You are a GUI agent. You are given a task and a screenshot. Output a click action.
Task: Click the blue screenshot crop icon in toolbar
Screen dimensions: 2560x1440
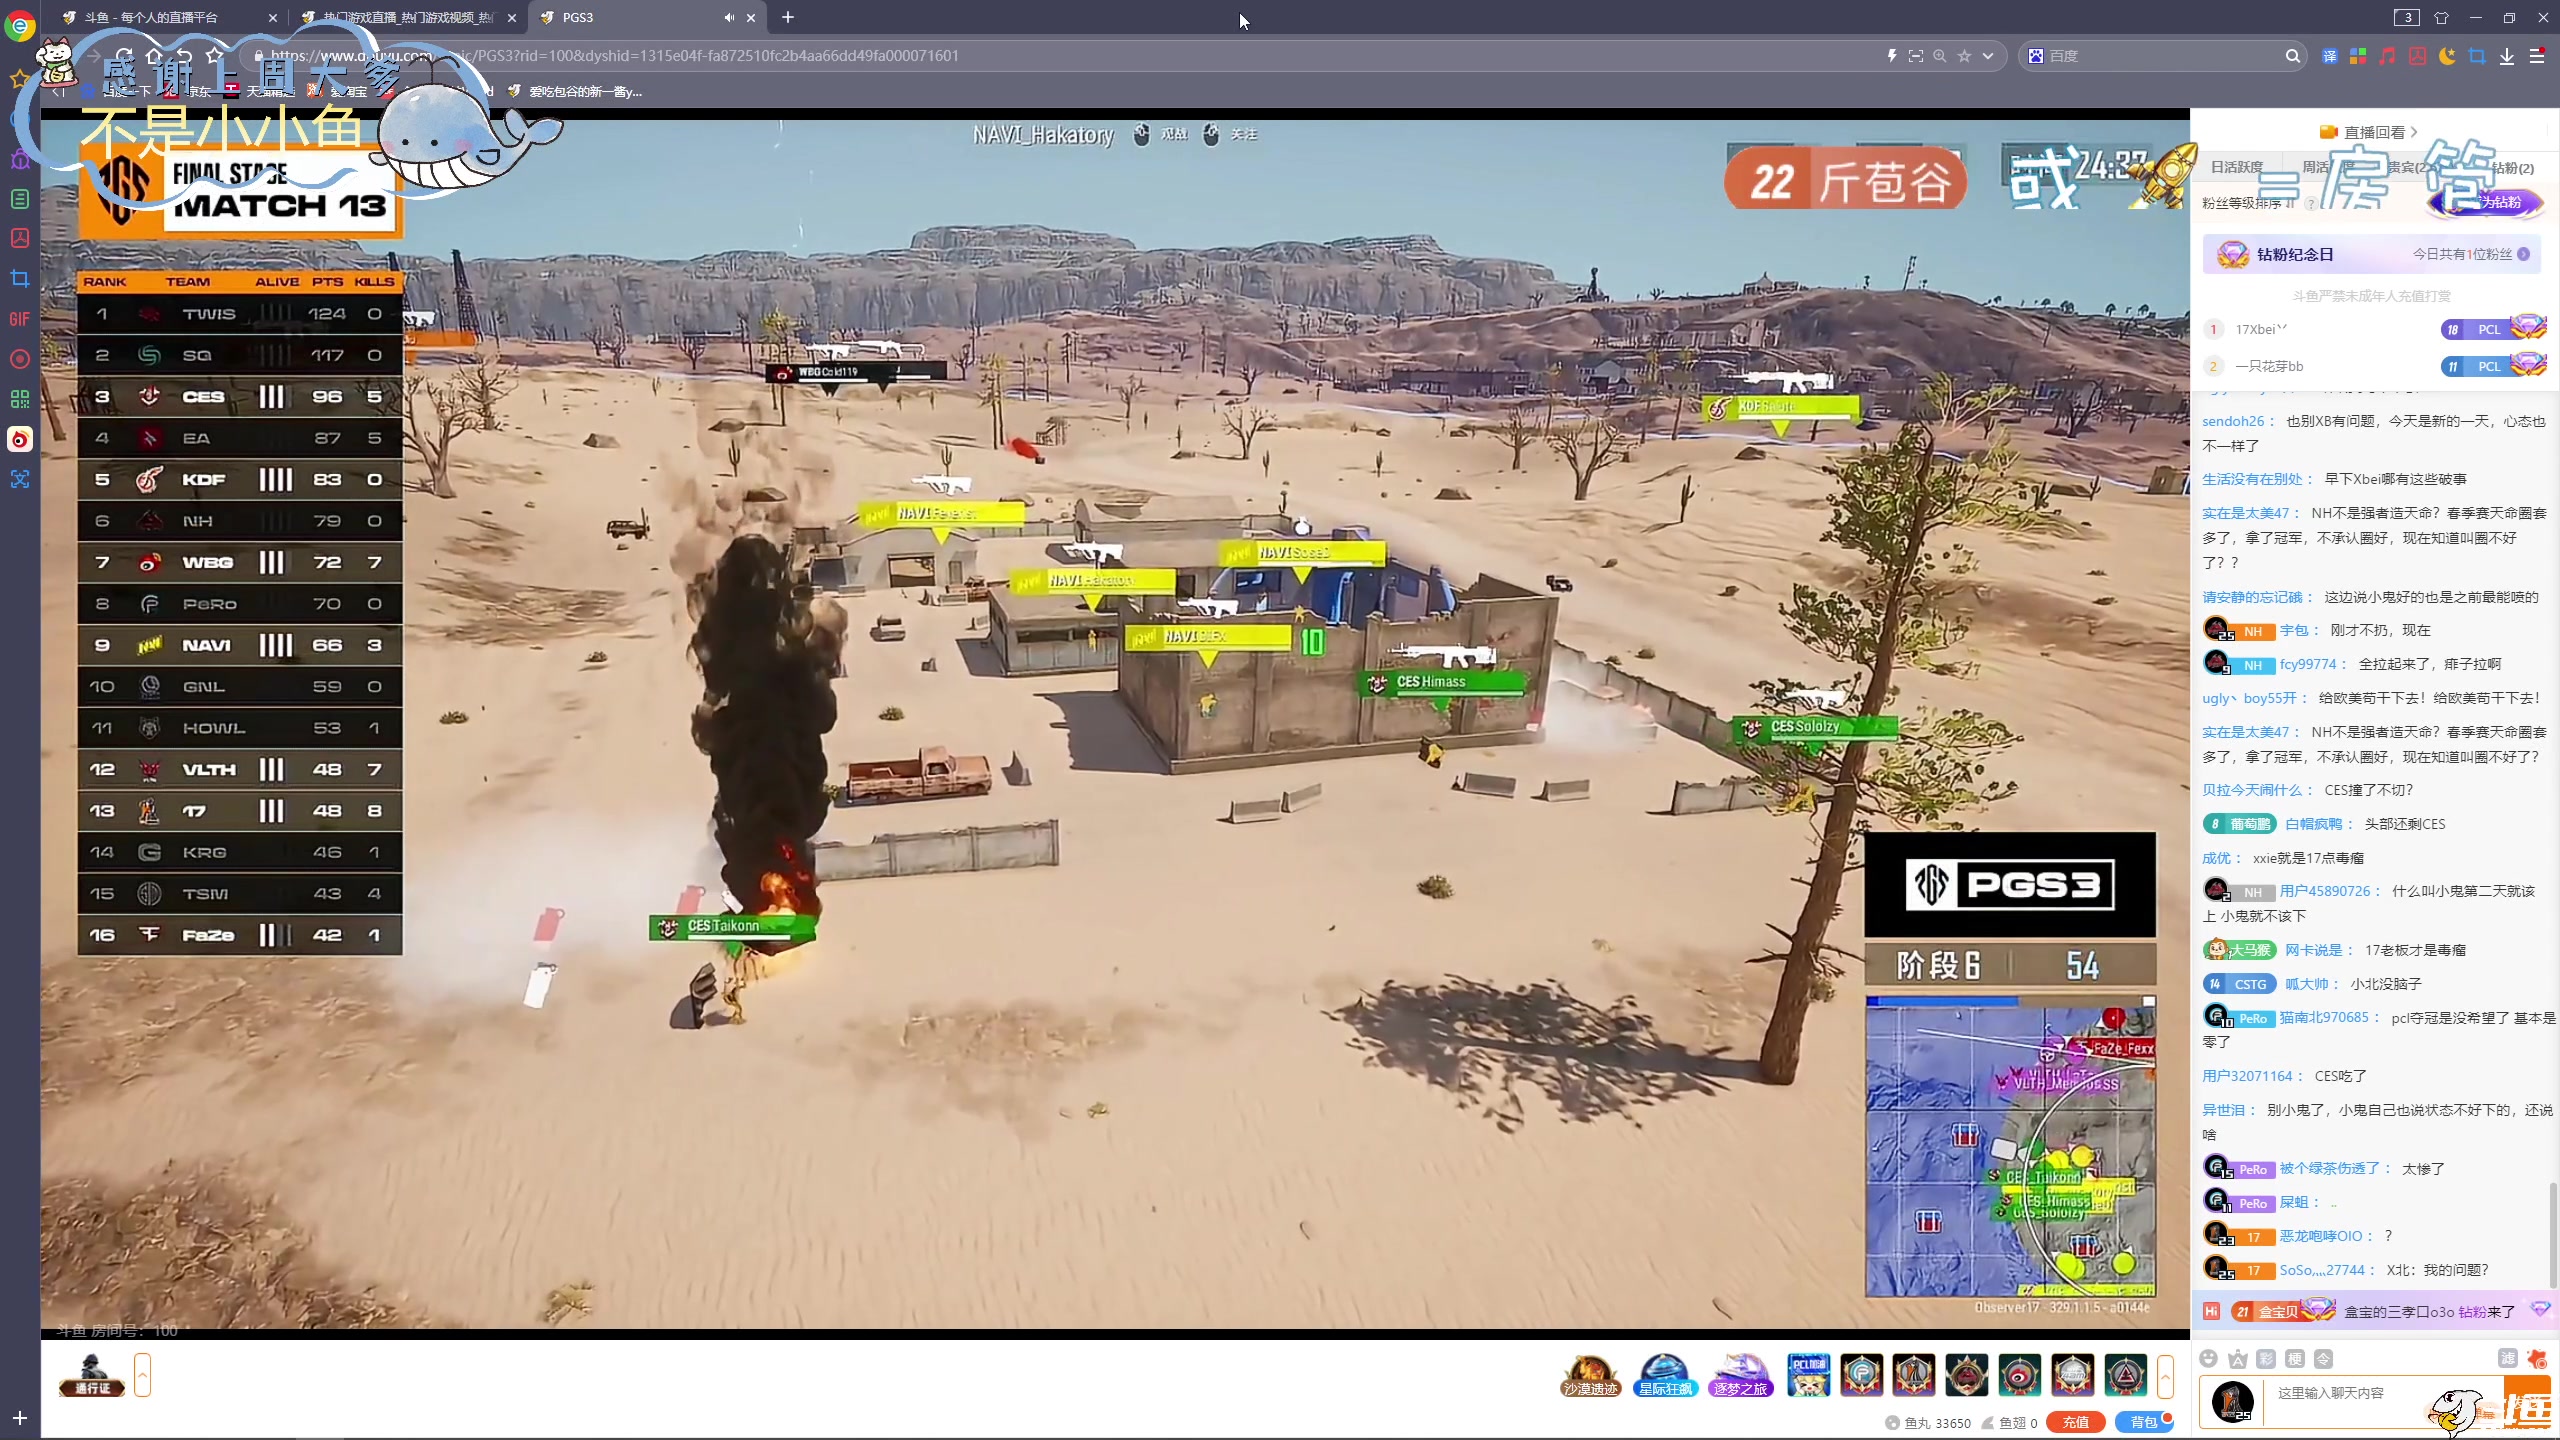click(x=2477, y=56)
